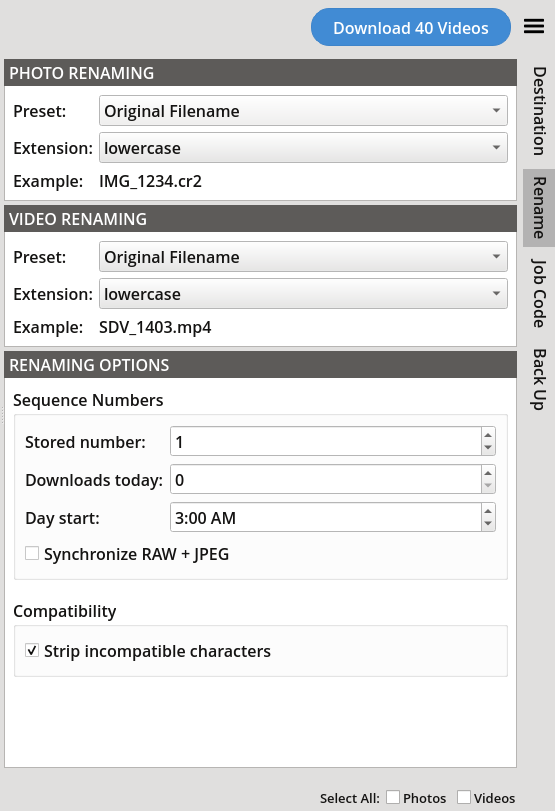This screenshot has width=555, height=811.
Task: Enable Synchronize RAW + JPEG checkbox
Action: pyautogui.click(x=32, y=553)
